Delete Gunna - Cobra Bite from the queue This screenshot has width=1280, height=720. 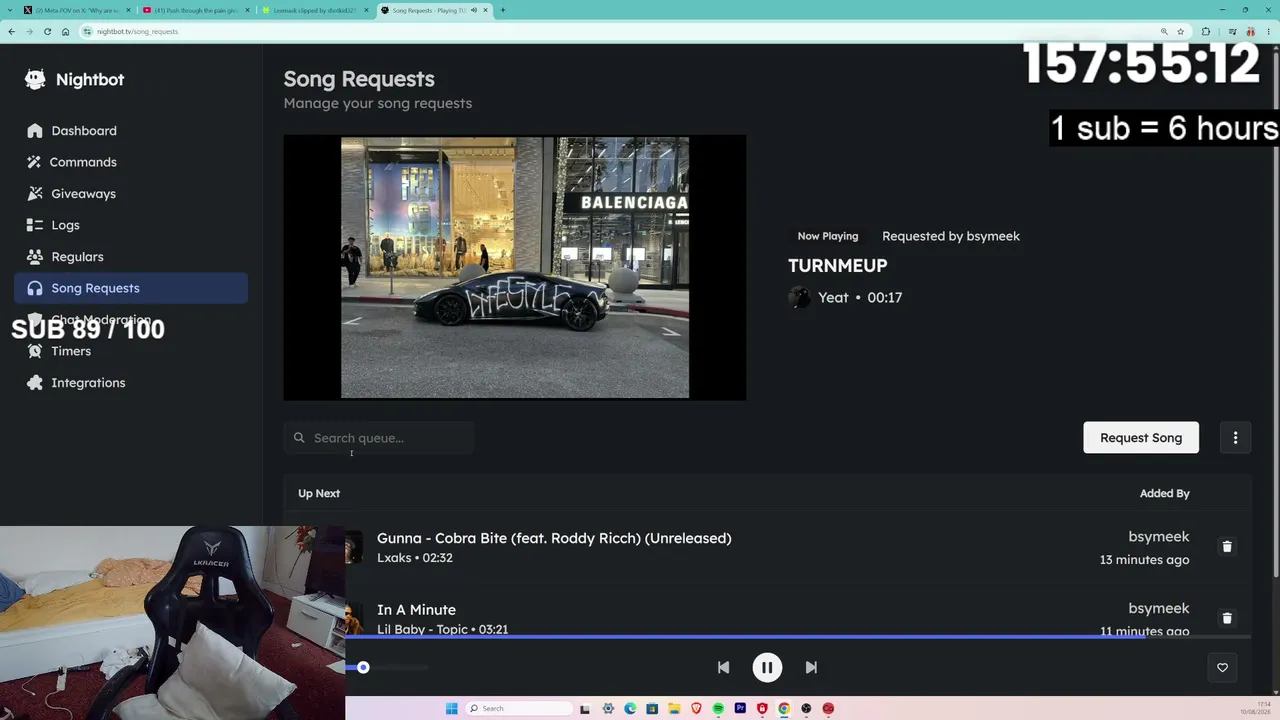click(1227, 547)
